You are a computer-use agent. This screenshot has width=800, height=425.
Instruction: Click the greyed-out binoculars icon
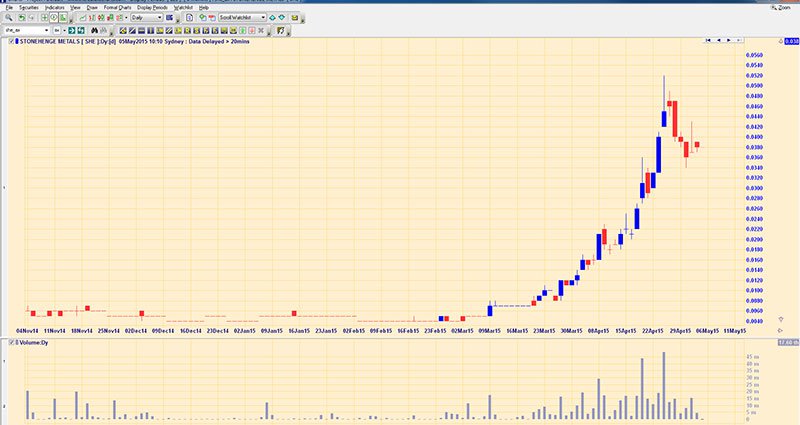pyautogui.click(x=104, y=30)
